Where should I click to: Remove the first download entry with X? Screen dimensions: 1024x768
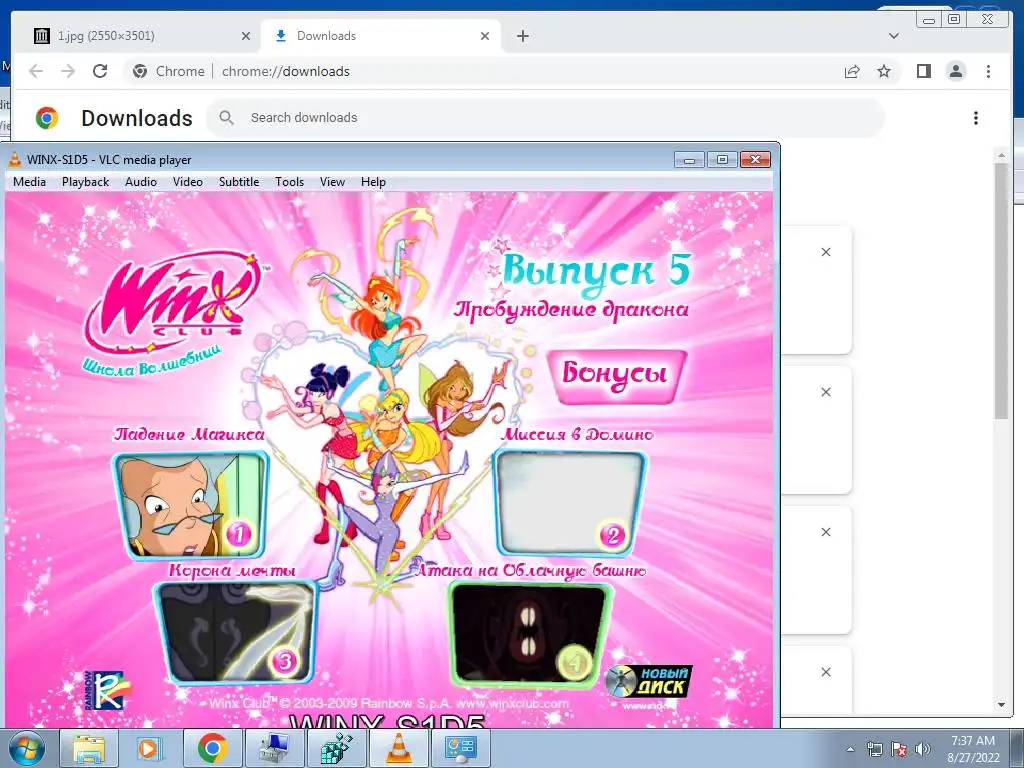[825, 252]
